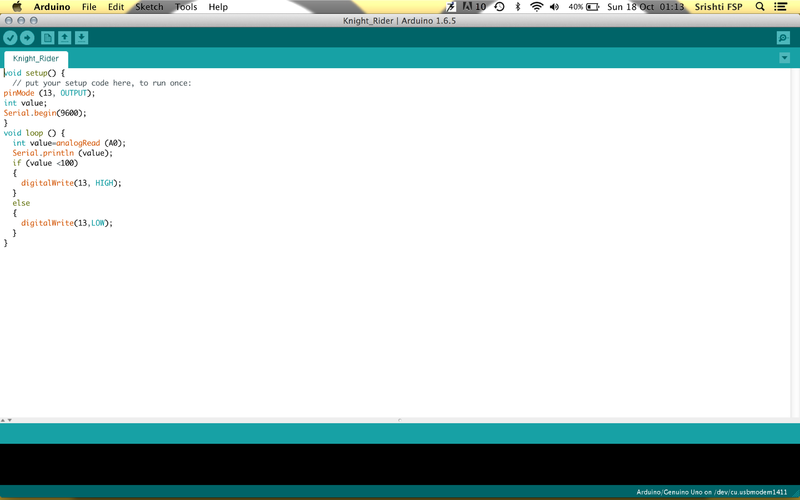800x500 pixels.
Task: Open the Serial Monitor magnifier icon
Action: point(783,38)
